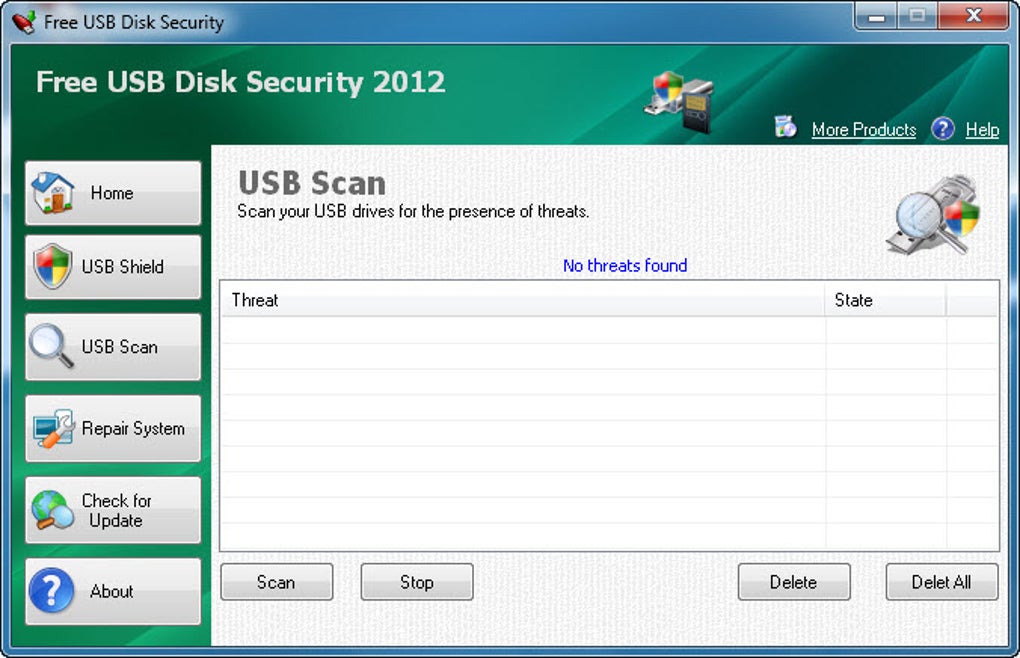Sort by the Threat column header
Viewport: 1020px width, 658px height.
[523, 300]
